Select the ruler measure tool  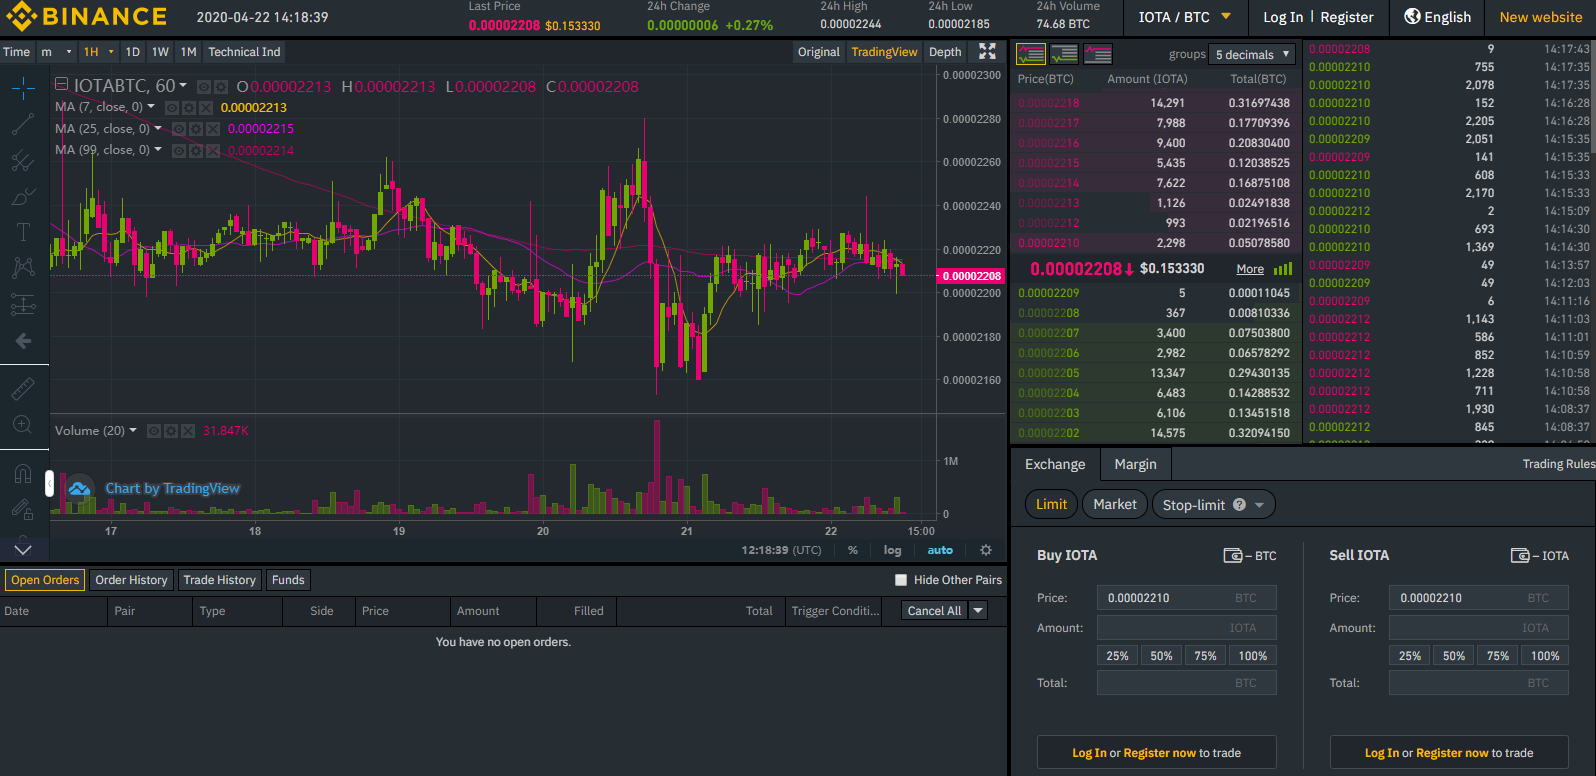tap(23, 388)
